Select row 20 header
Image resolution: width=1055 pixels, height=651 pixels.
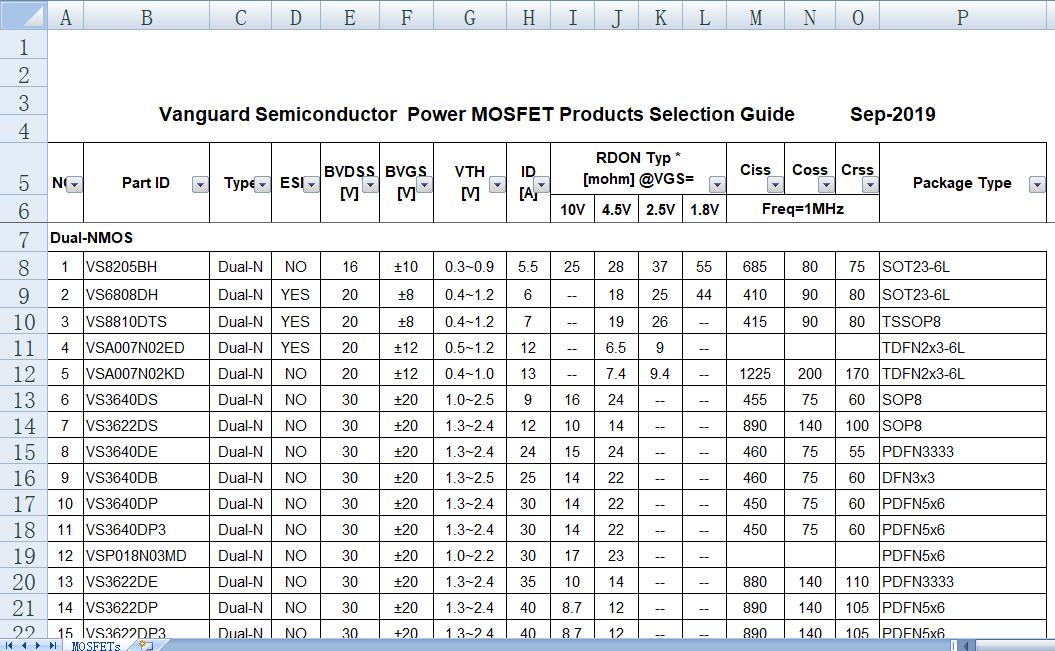pyautogui.click(x=24, y=581)
